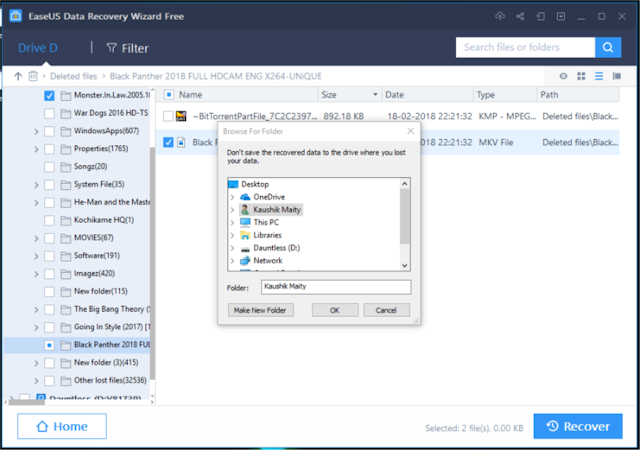
Task: Select Desktop in the folder tree
Action: tap(255, 184)
